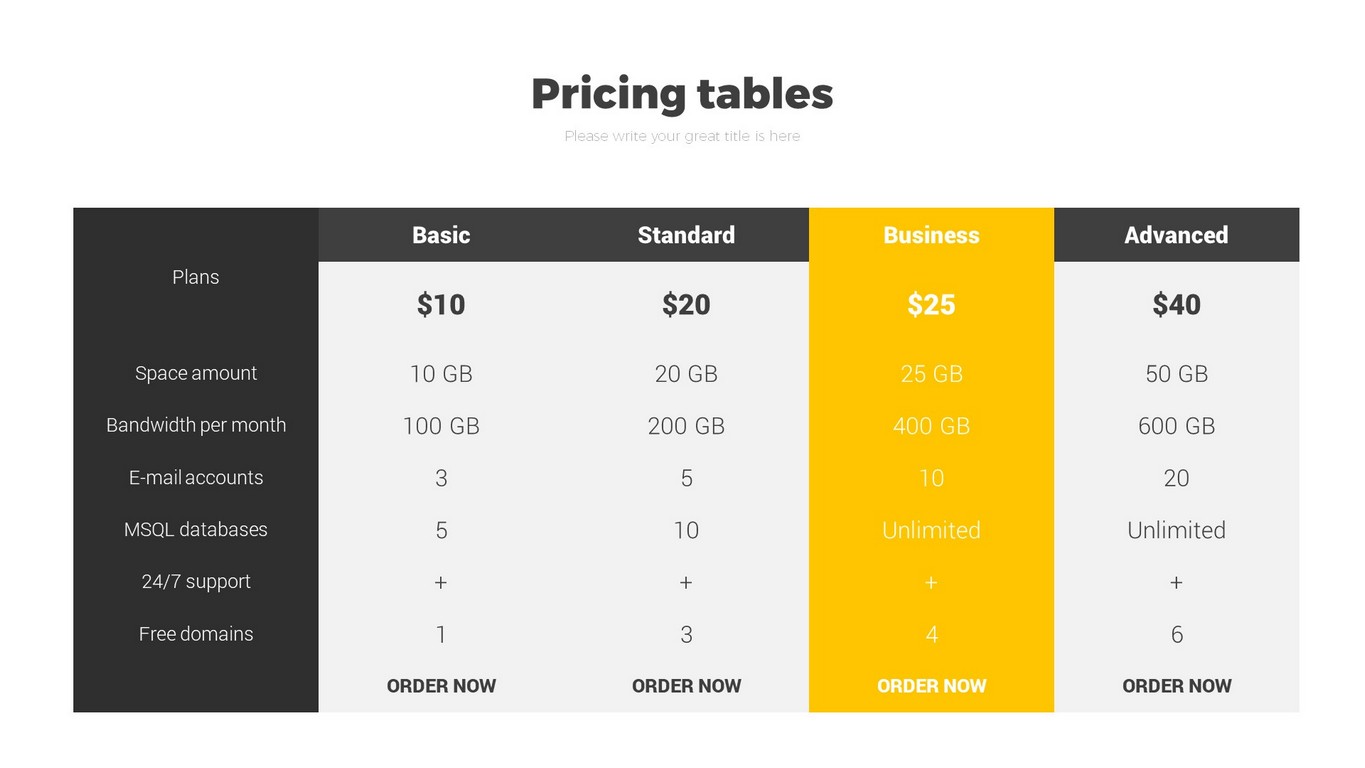Select the Pricing tables title text

tap(682, 94)
